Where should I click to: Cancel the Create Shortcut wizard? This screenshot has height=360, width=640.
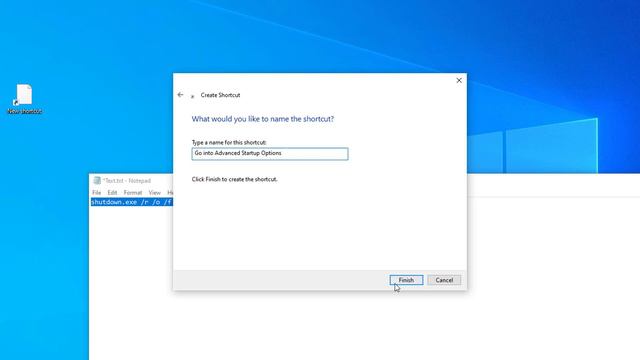click(444, 280)
